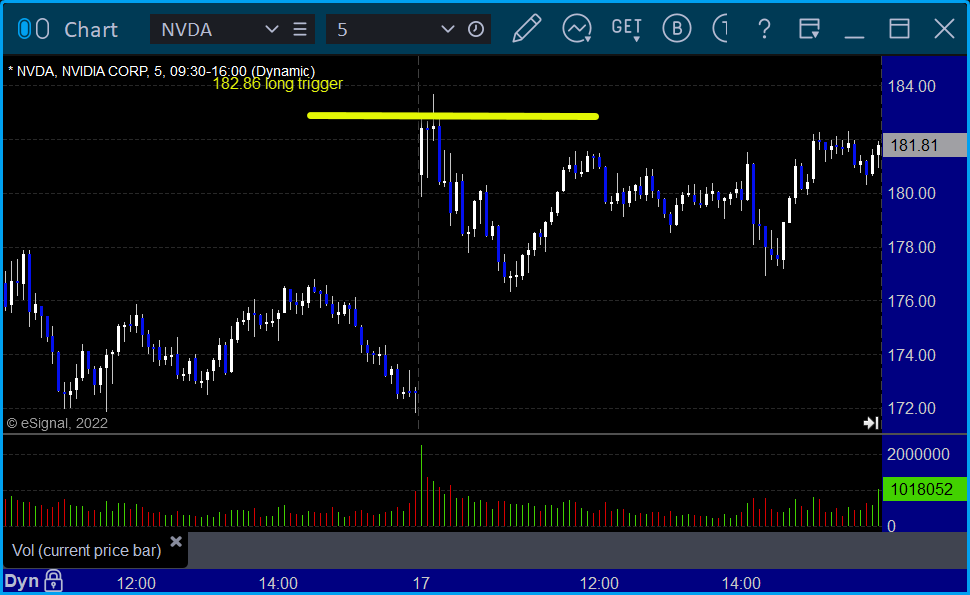The image size is (970, 595).
Task: Open help with the question mark icon
Action: tap(765, 29)
